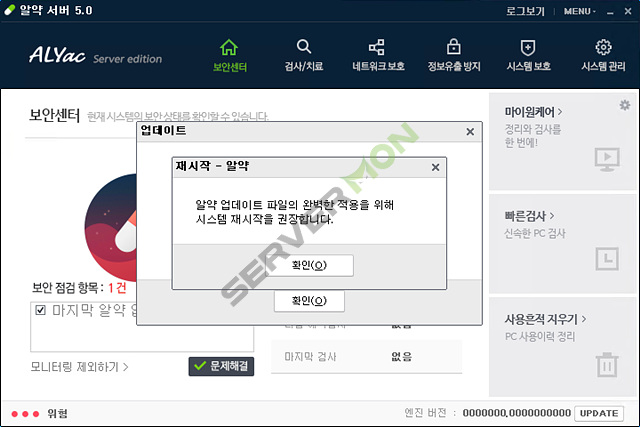
Task: Click the trash can icon
Action: pyautogui.click(x=607, y=365)
